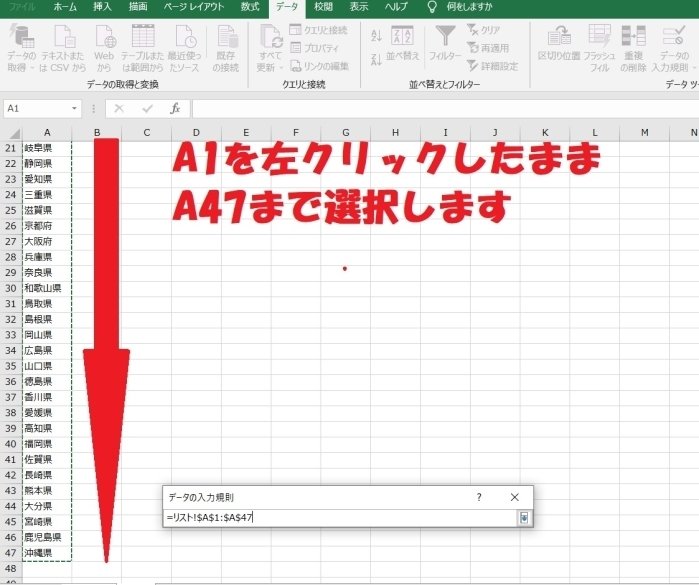
Task: Click cell containing 和歌山県
Action: 47,288
